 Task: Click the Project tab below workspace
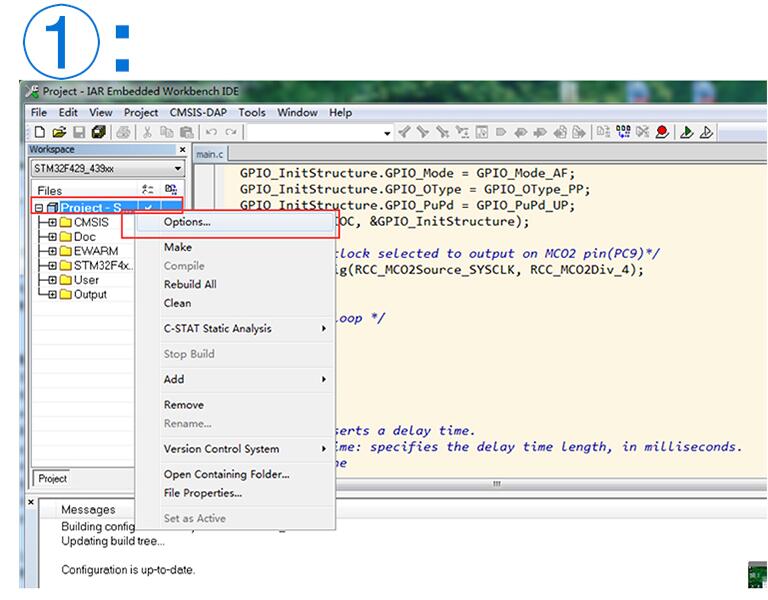(x=53, y=478)
